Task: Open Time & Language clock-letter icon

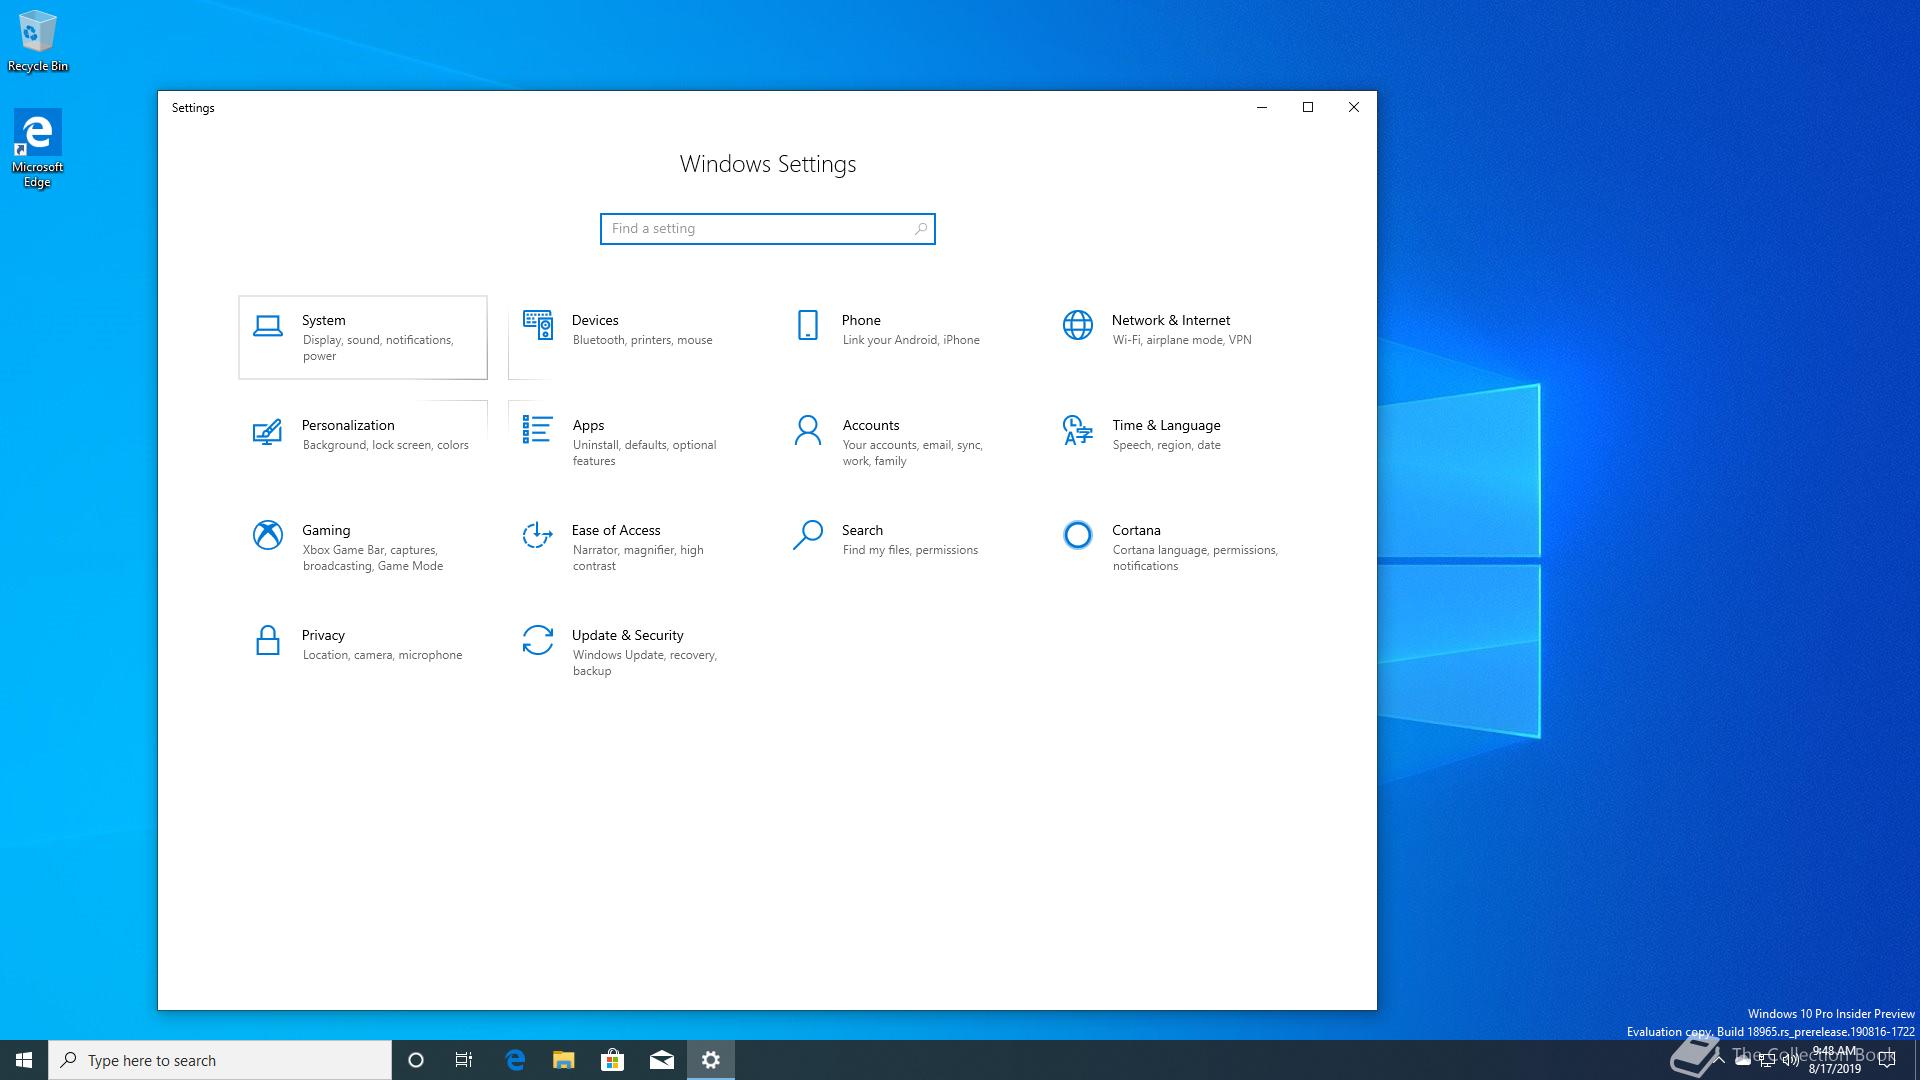Action: click(x=1077, y=430)
